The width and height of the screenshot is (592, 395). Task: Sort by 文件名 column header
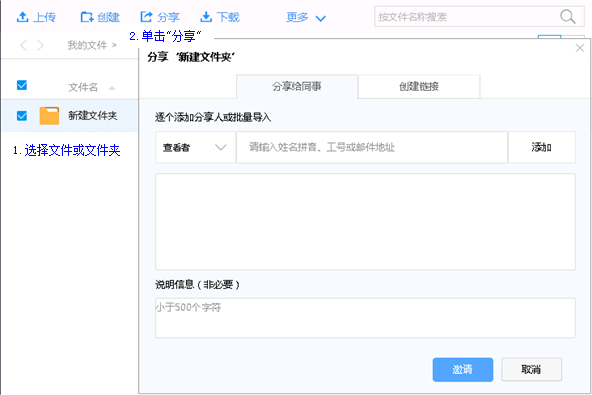pyautogui.click(x=83, y=87)
